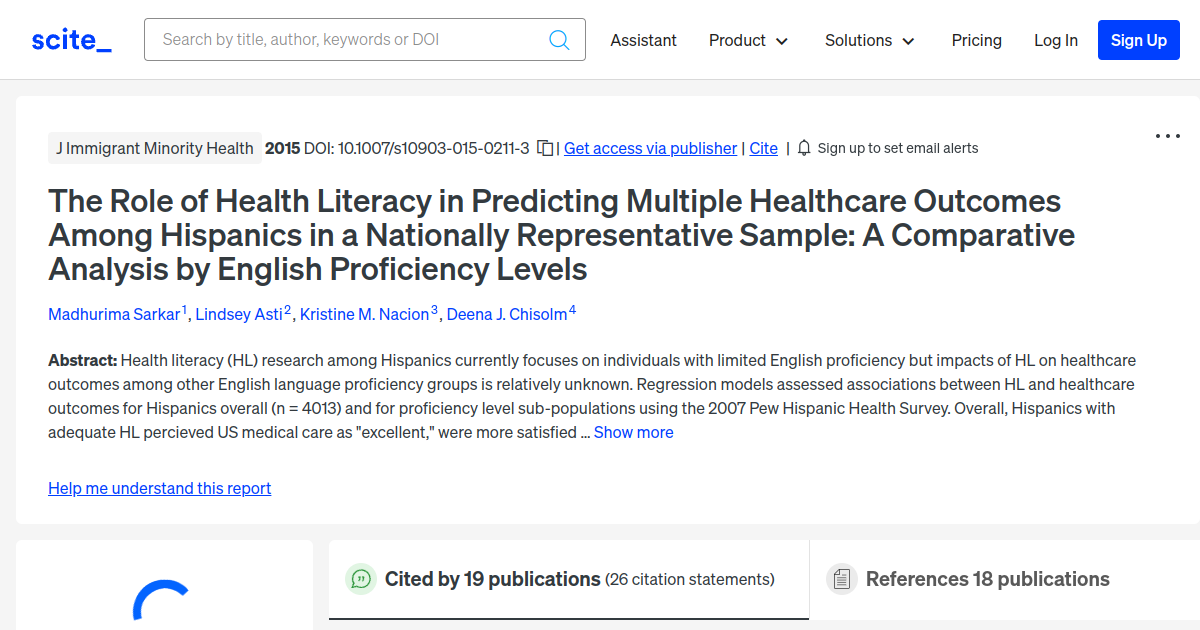This screenshot has width=1200, height=630.
Task: Open the Assistant menu item
Action: click(643, 41)
